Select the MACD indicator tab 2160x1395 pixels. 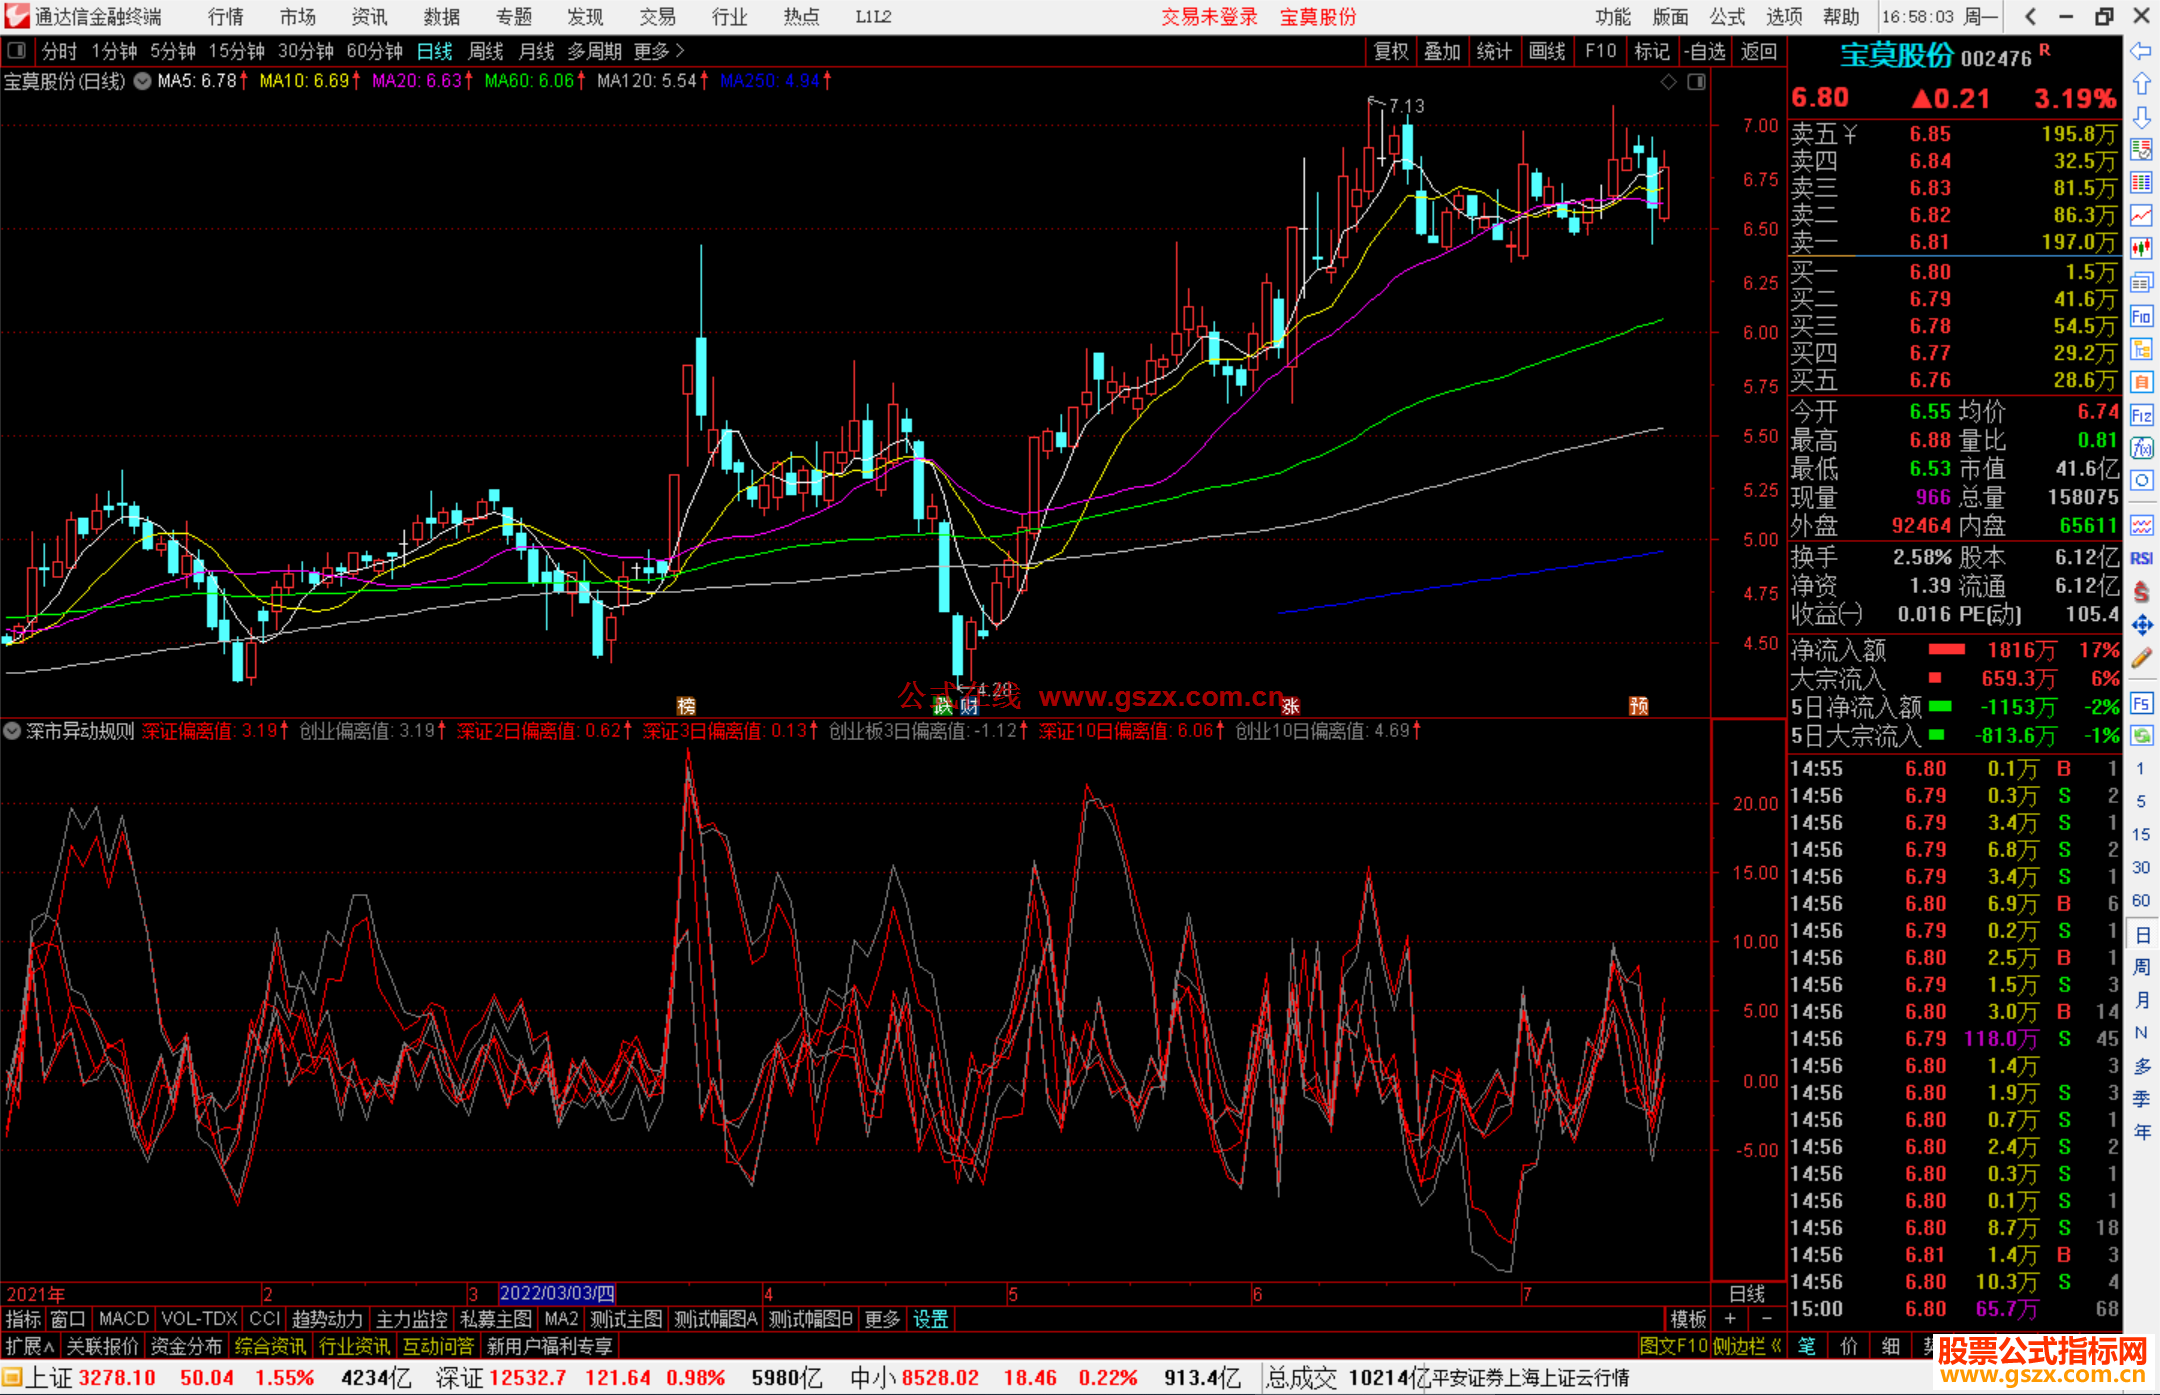coord(124,1319)
